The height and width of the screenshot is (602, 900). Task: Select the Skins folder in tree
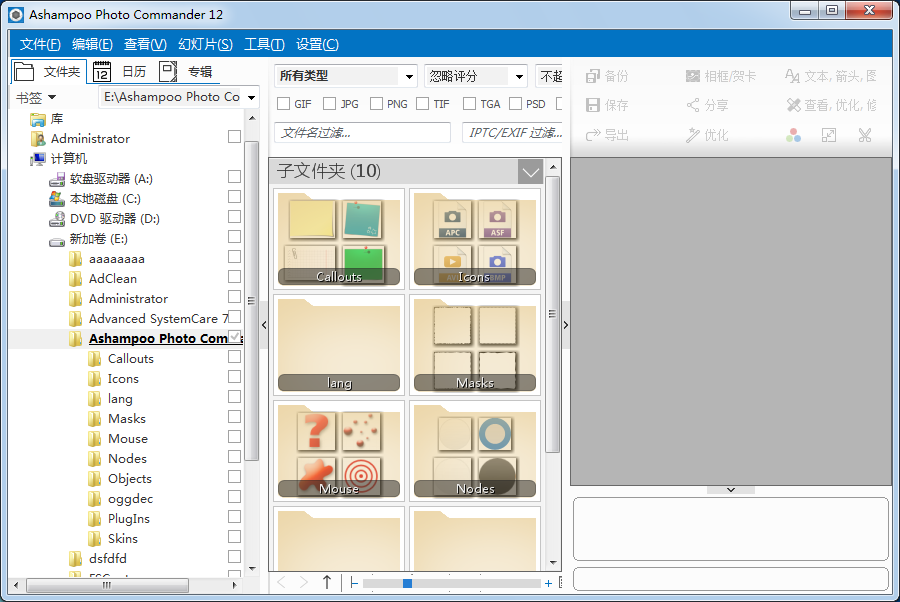123,538
